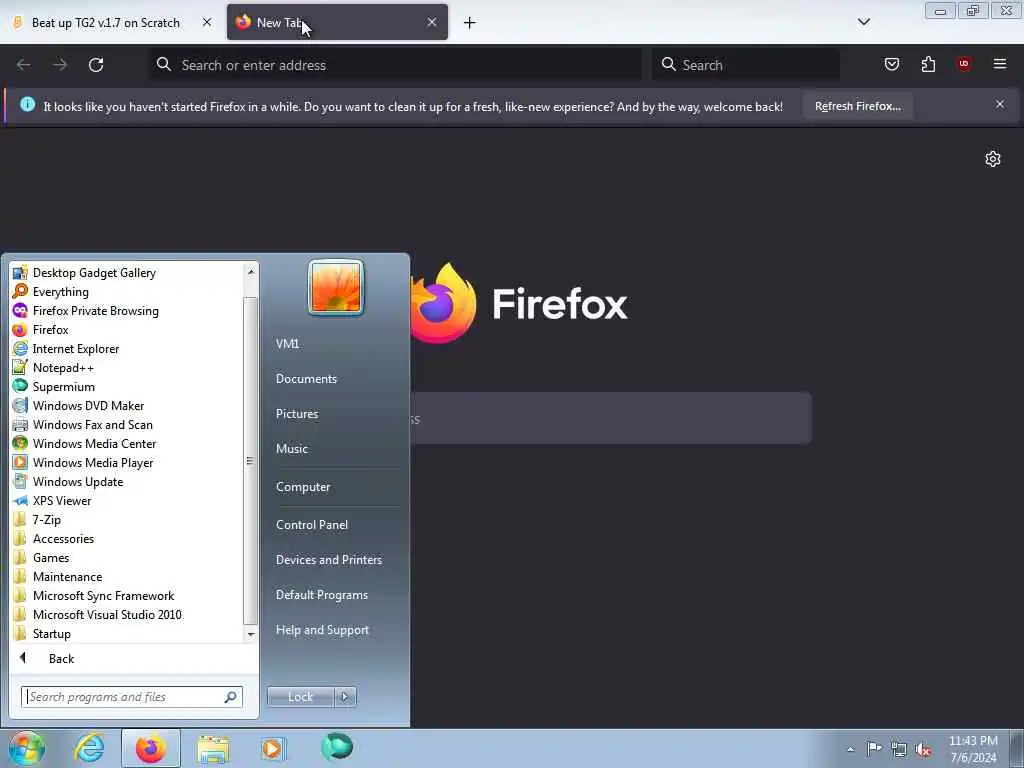1024x768 pixels.
Task: Dismiss the Firefox refresh notification bar
Action: [x=1000, y=104]
